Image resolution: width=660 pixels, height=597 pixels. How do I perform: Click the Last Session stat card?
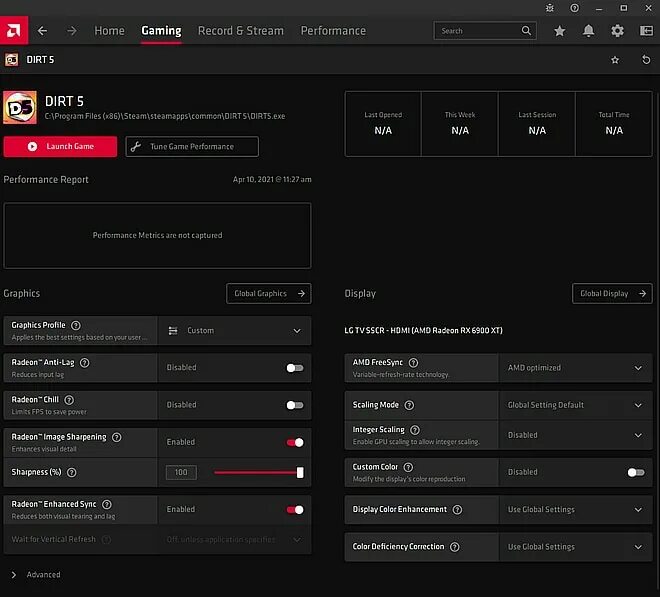click(537, 124)
